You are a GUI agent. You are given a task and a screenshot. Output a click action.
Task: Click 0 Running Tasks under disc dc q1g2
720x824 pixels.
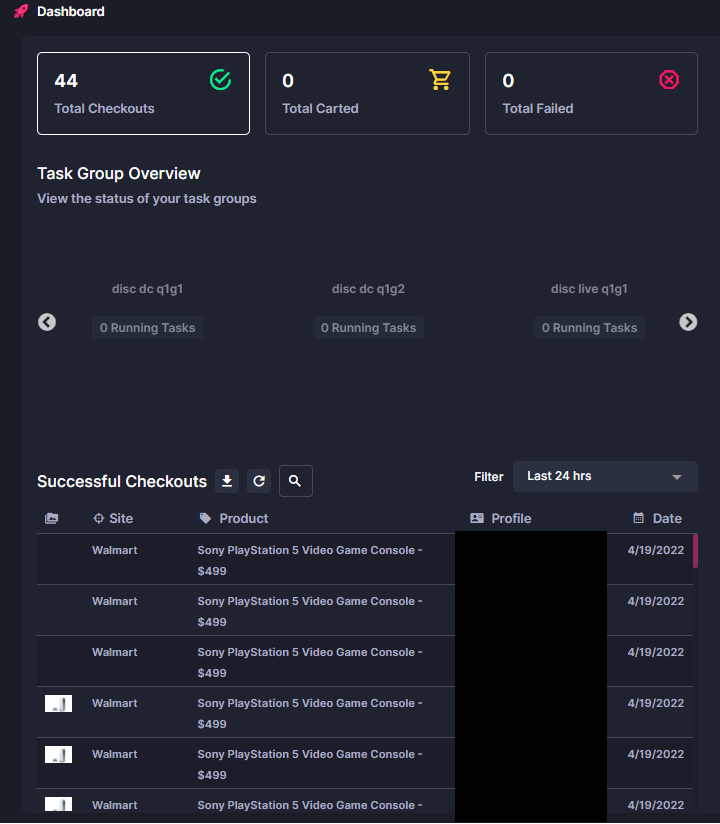pos(368,328)
